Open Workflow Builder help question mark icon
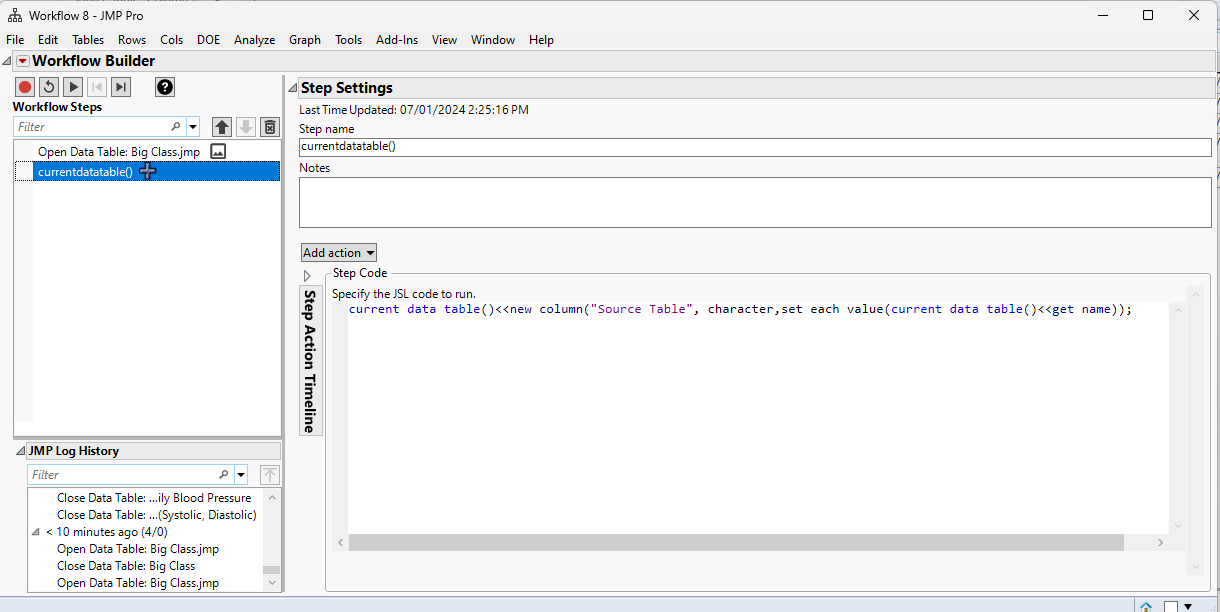This screenshot has height=612, width=1220. (165, 87)
